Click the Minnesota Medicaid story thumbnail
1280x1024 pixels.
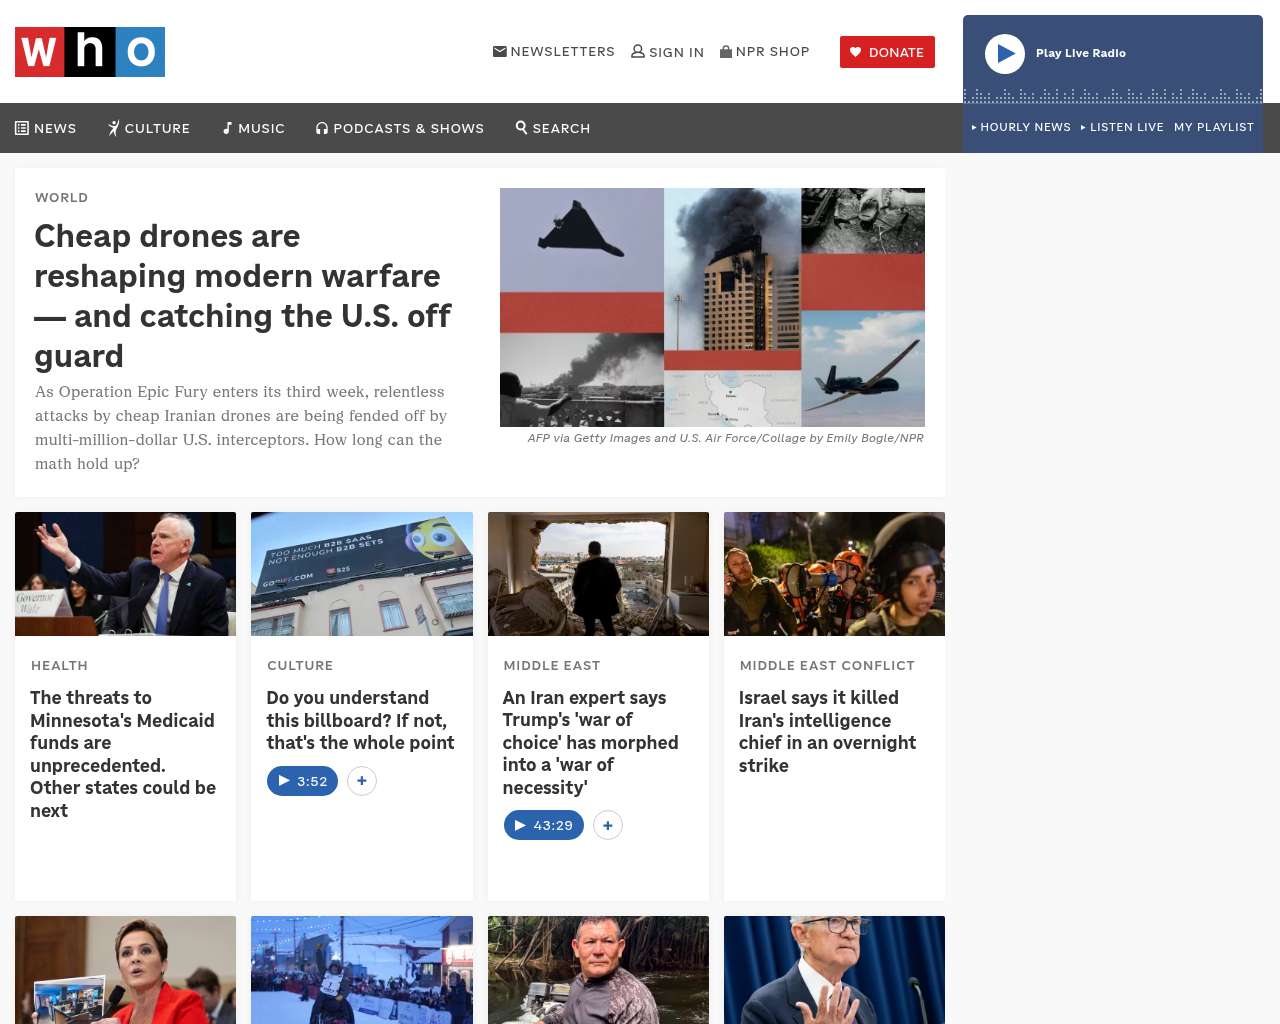tap(126, 574)
